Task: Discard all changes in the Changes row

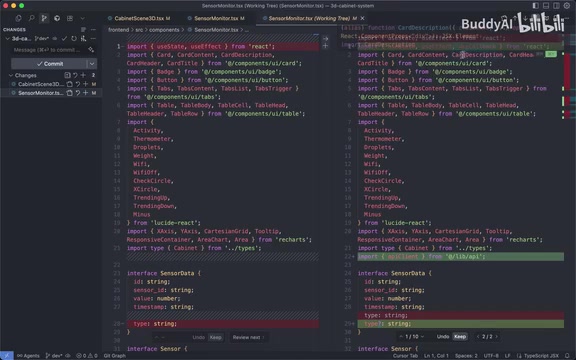Action: point(75,75)
